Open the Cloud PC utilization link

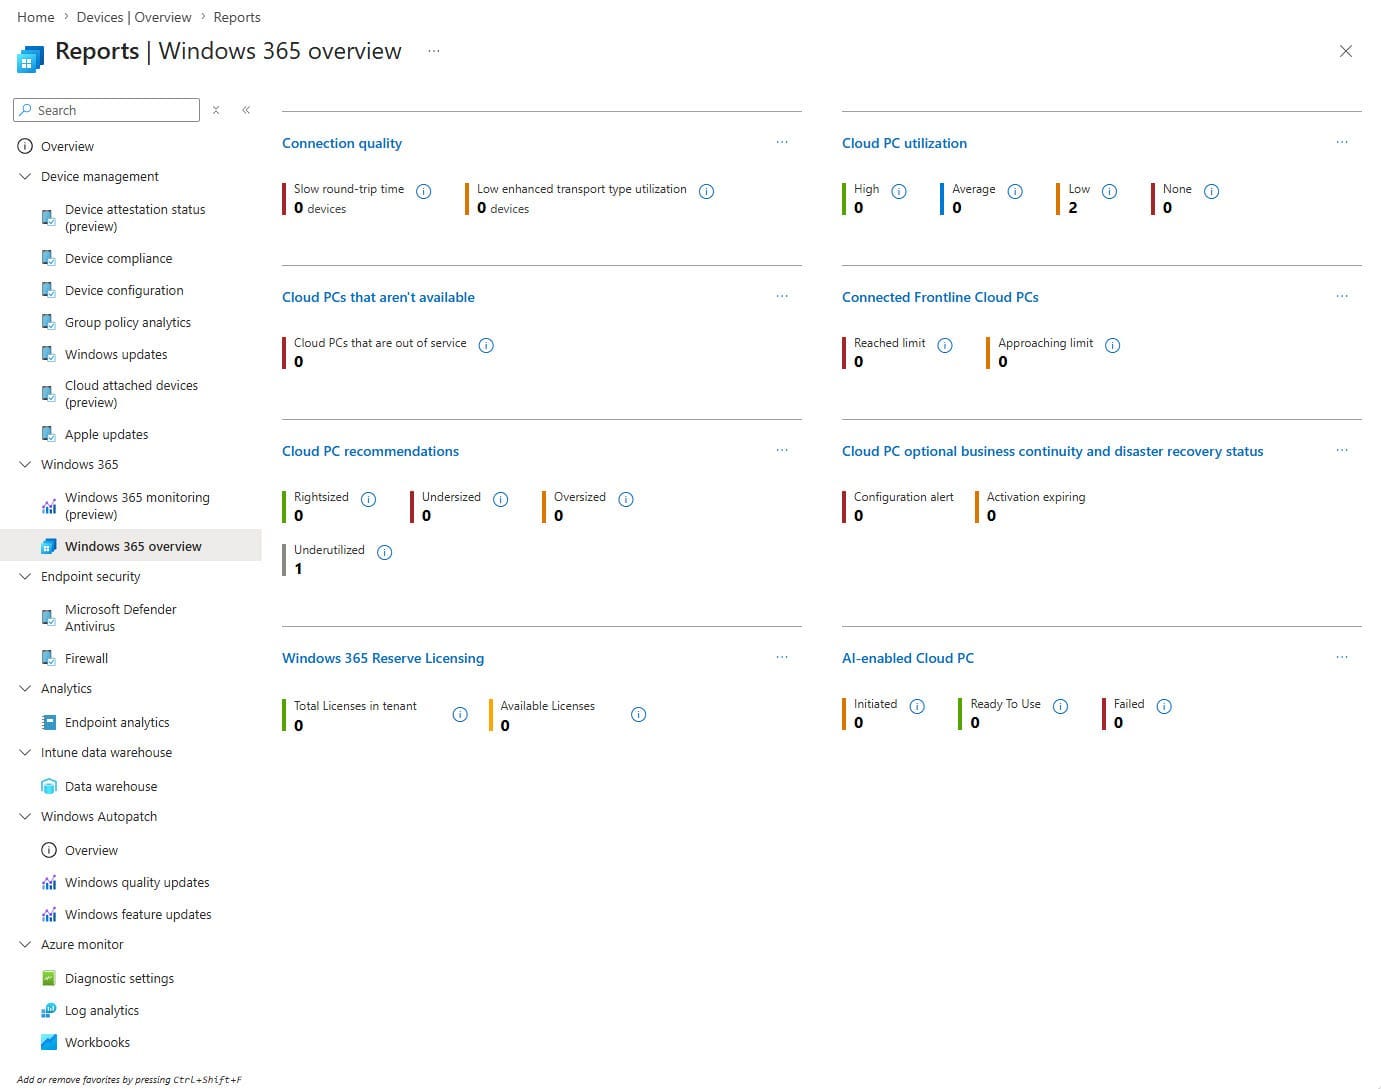(x=904, y=143)
